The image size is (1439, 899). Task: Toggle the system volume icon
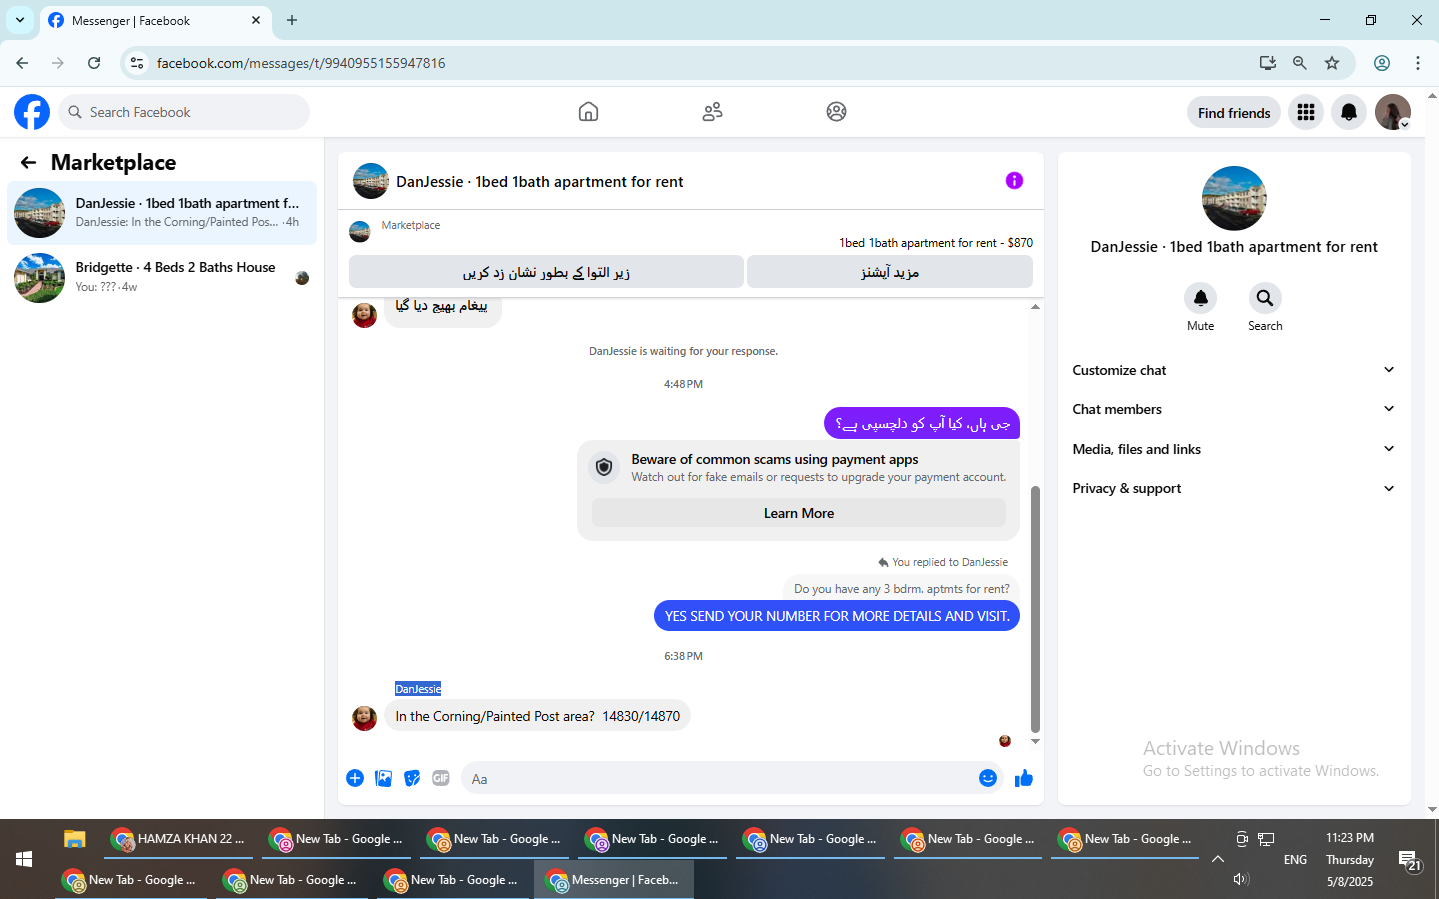pos(1241,879)
